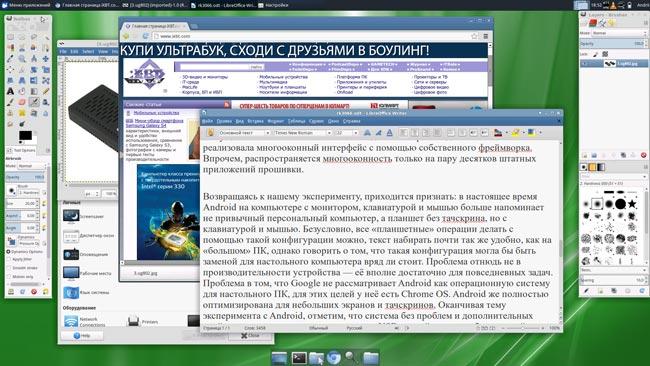Open Mode dropdown in GIMP tool options
Image resolution: width=650 pixels, height=366 pixels.
pyautogui.click(x=31, y=166)
